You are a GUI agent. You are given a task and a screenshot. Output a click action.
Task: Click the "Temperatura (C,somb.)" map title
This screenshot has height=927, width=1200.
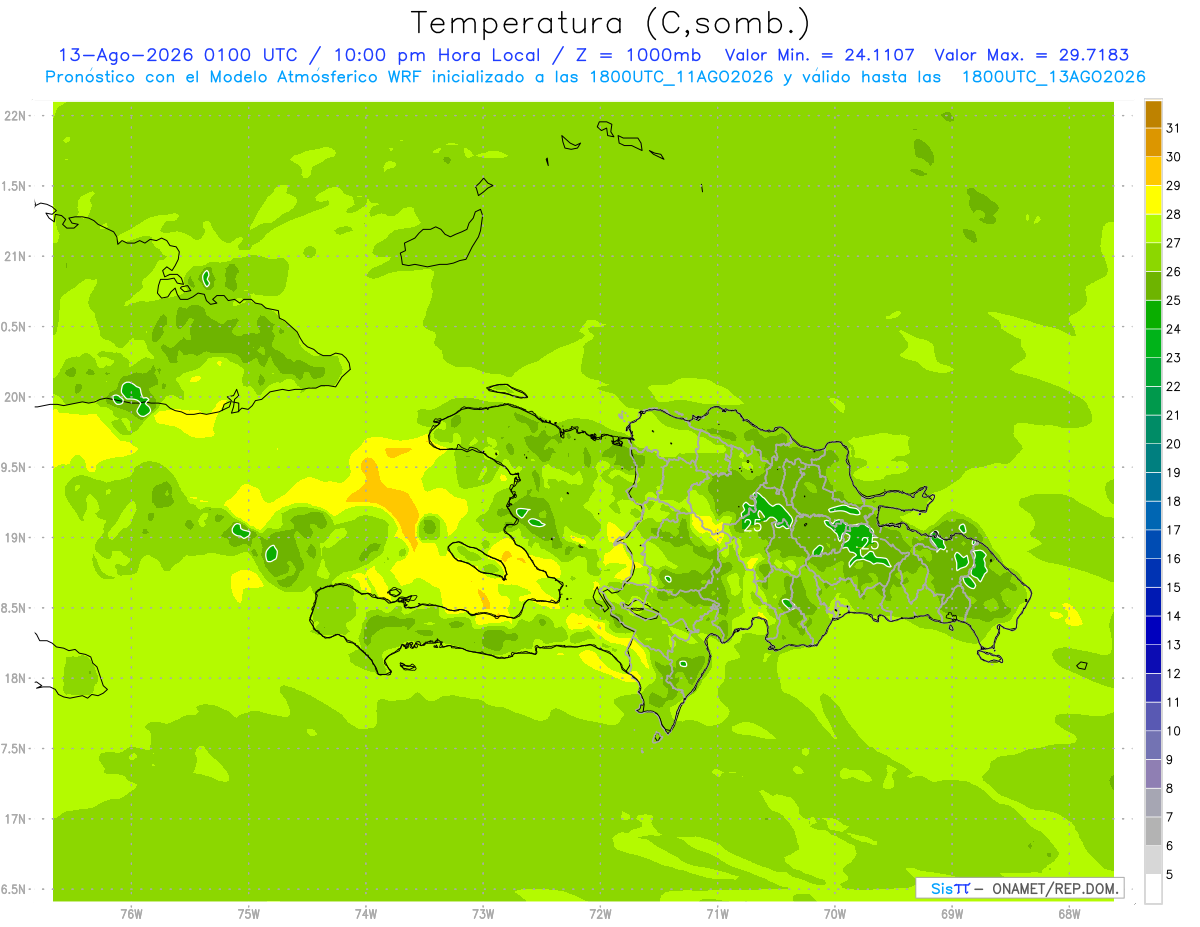click(x=610, y=23)
